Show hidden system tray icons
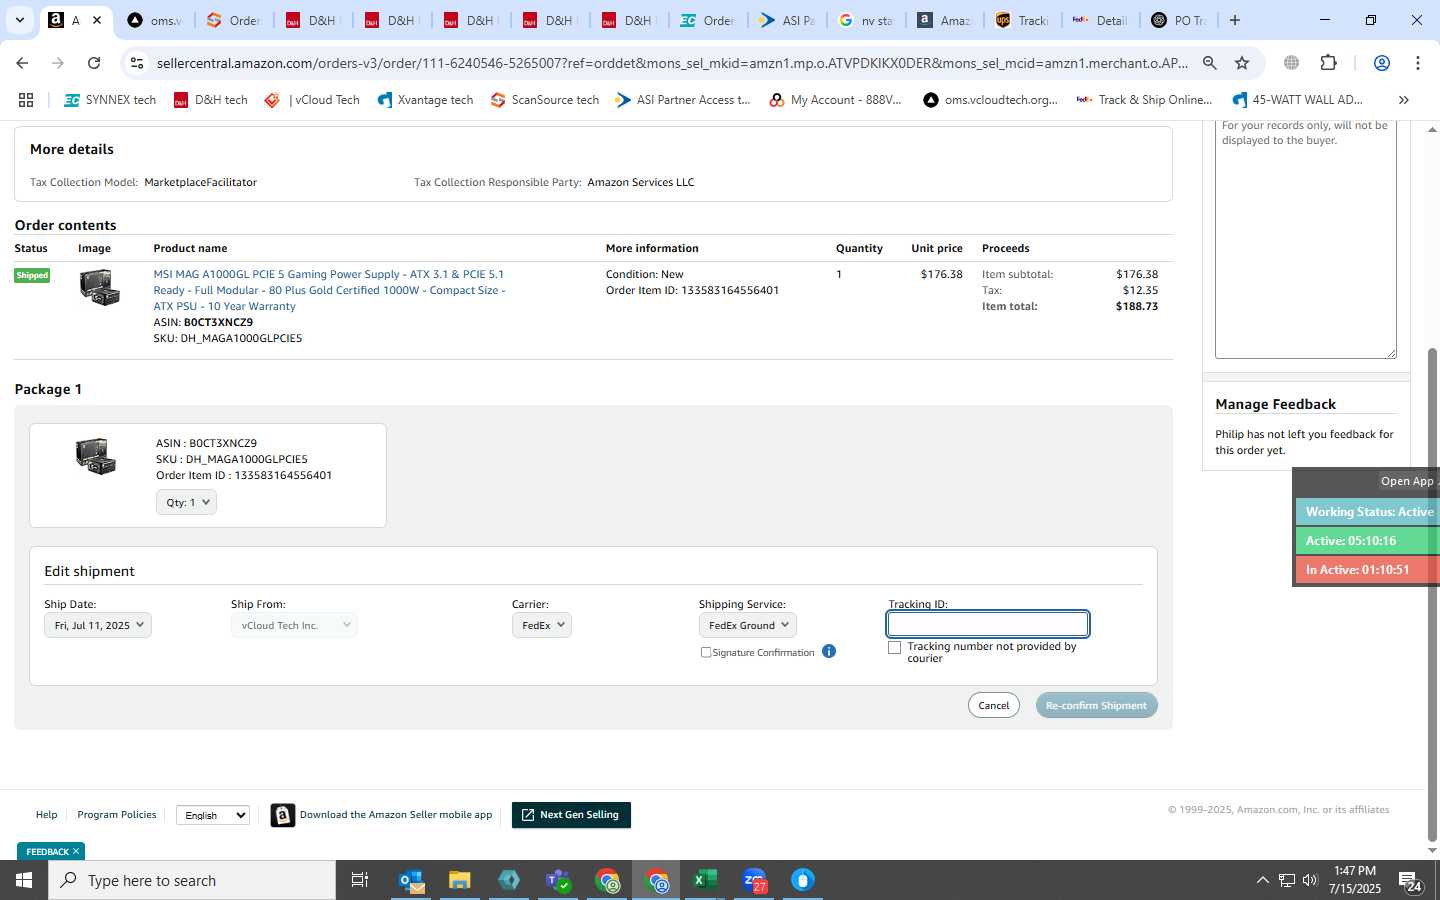 pos(1262,880)
